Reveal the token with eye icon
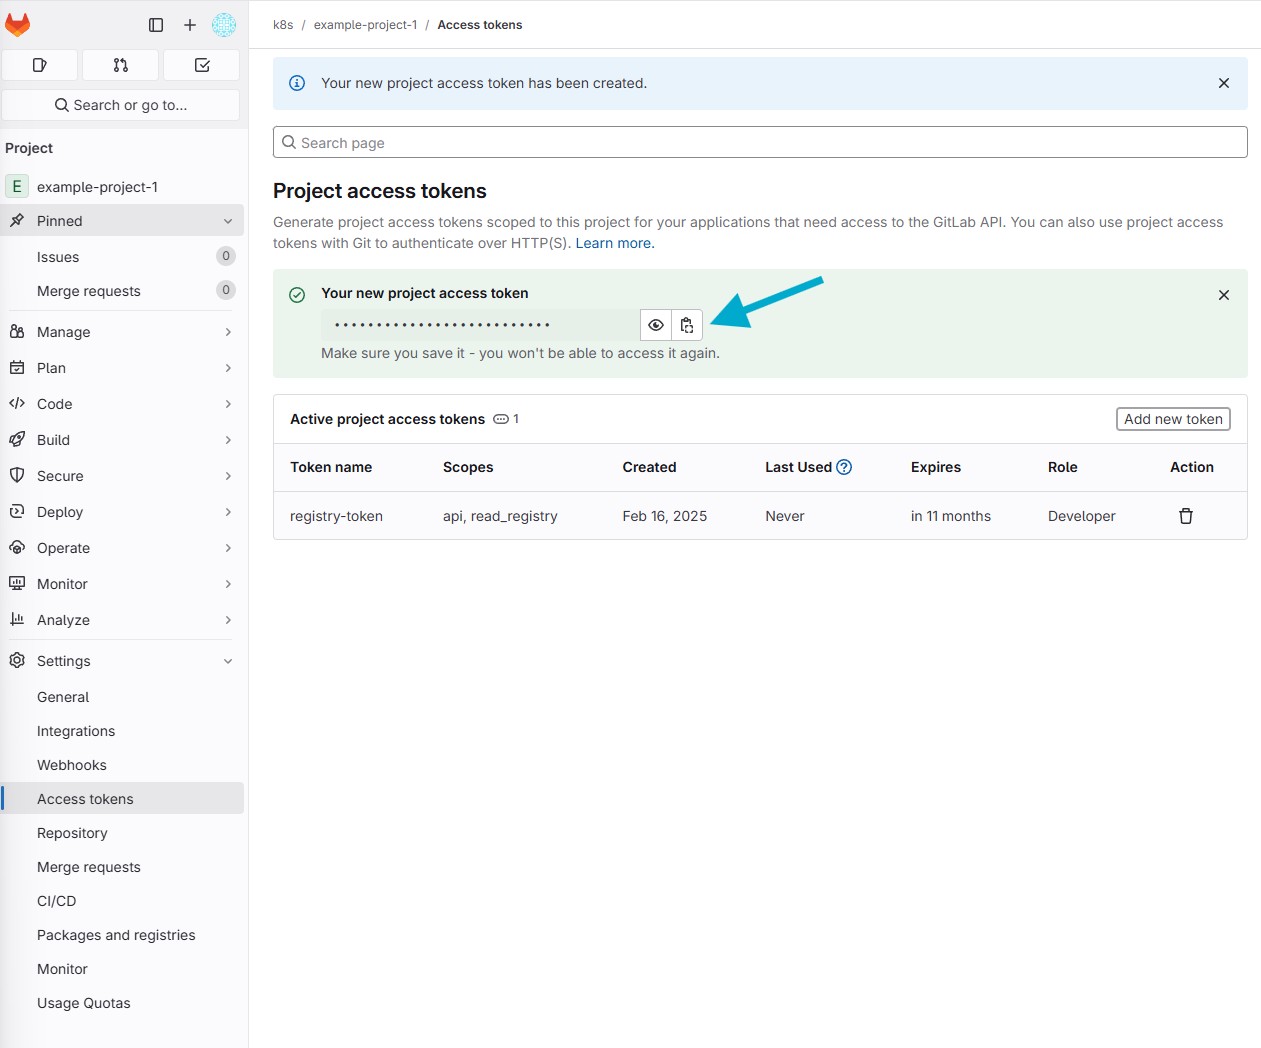This screenshot has width=1261, height=1048. [x=656, y=325]
